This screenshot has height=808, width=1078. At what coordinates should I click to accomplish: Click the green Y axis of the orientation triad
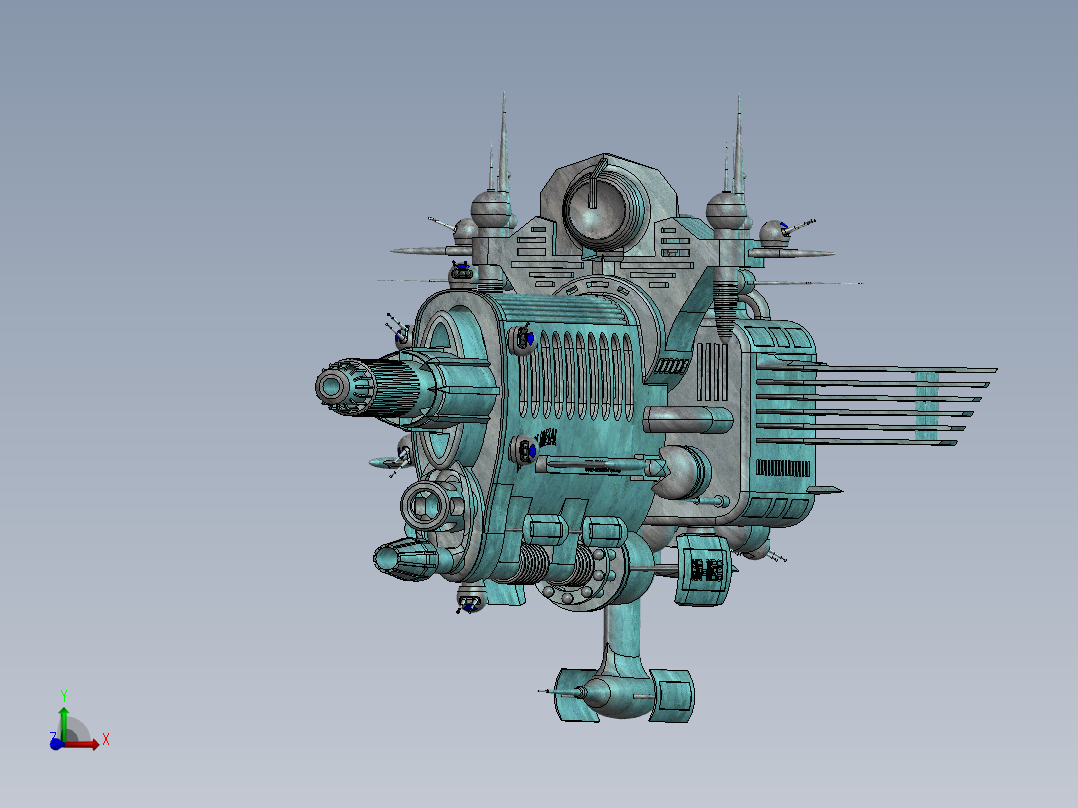point(64,724)
